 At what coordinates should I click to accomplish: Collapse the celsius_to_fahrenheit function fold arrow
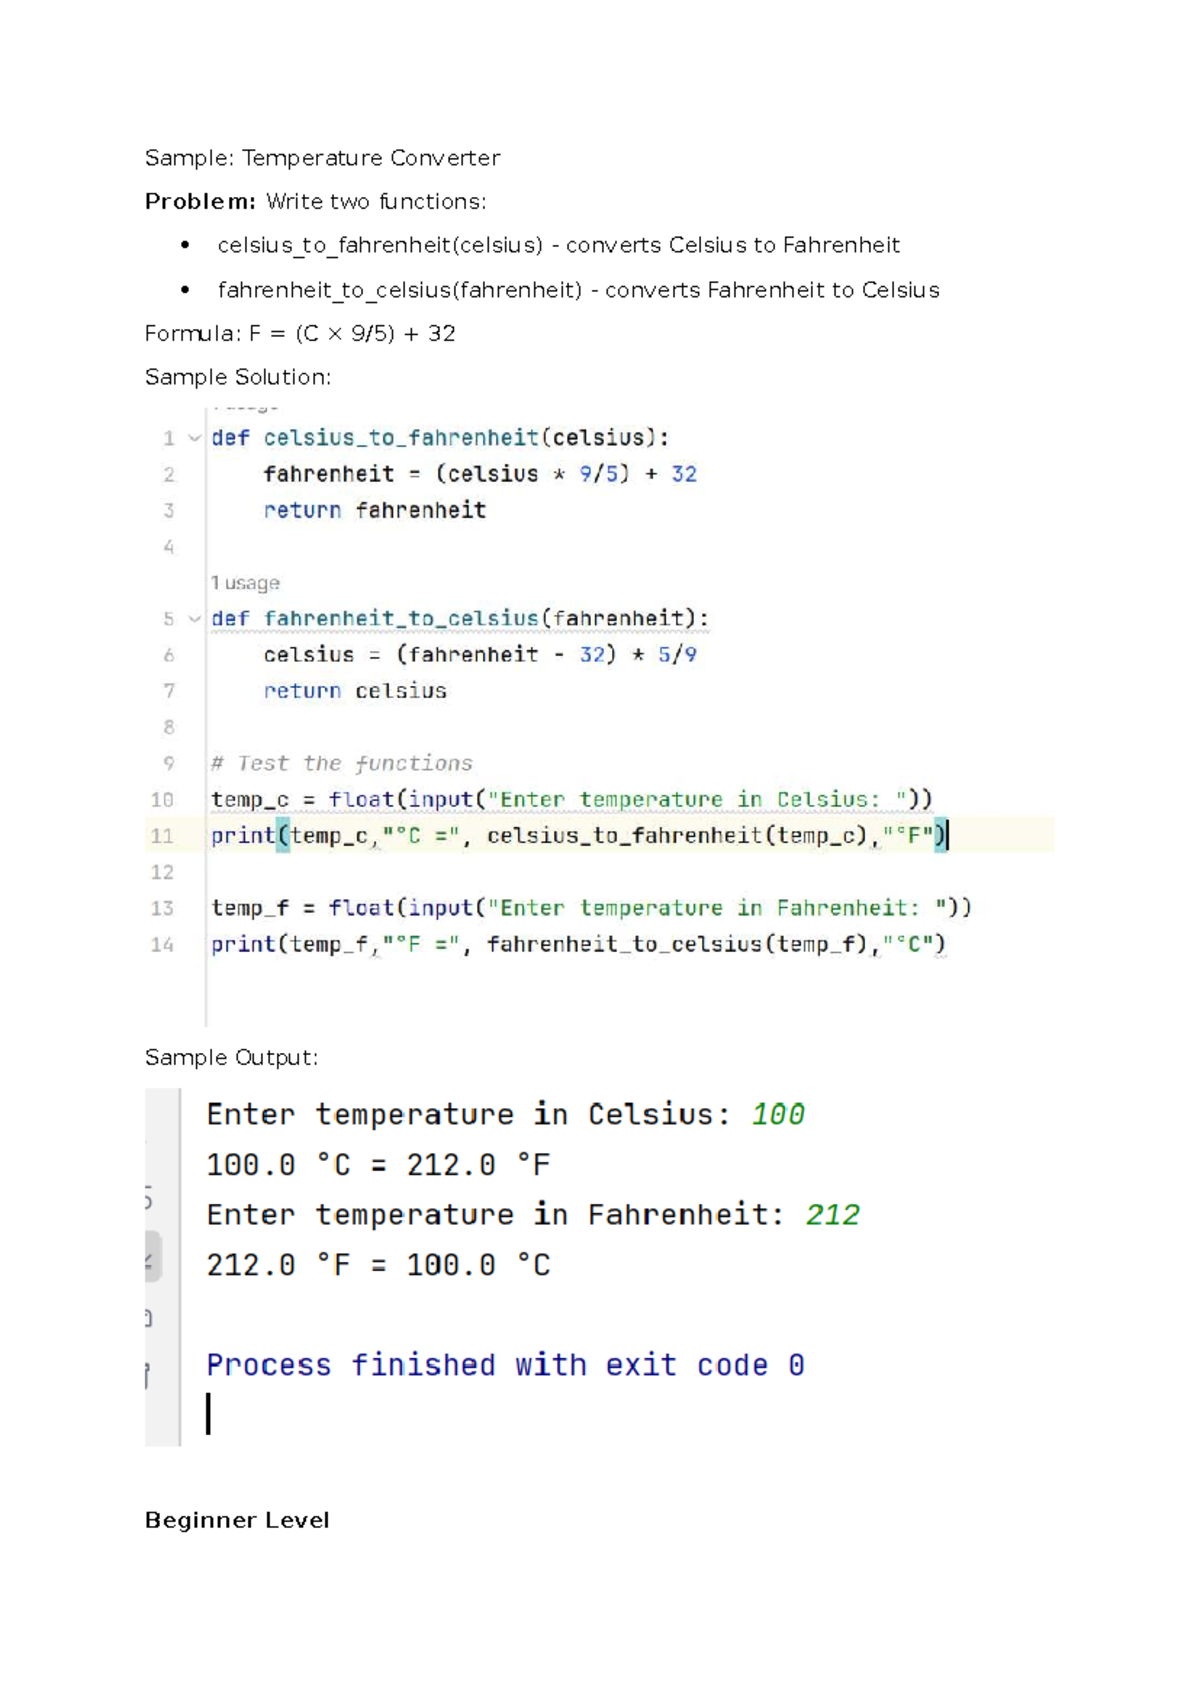coord(195,438)
